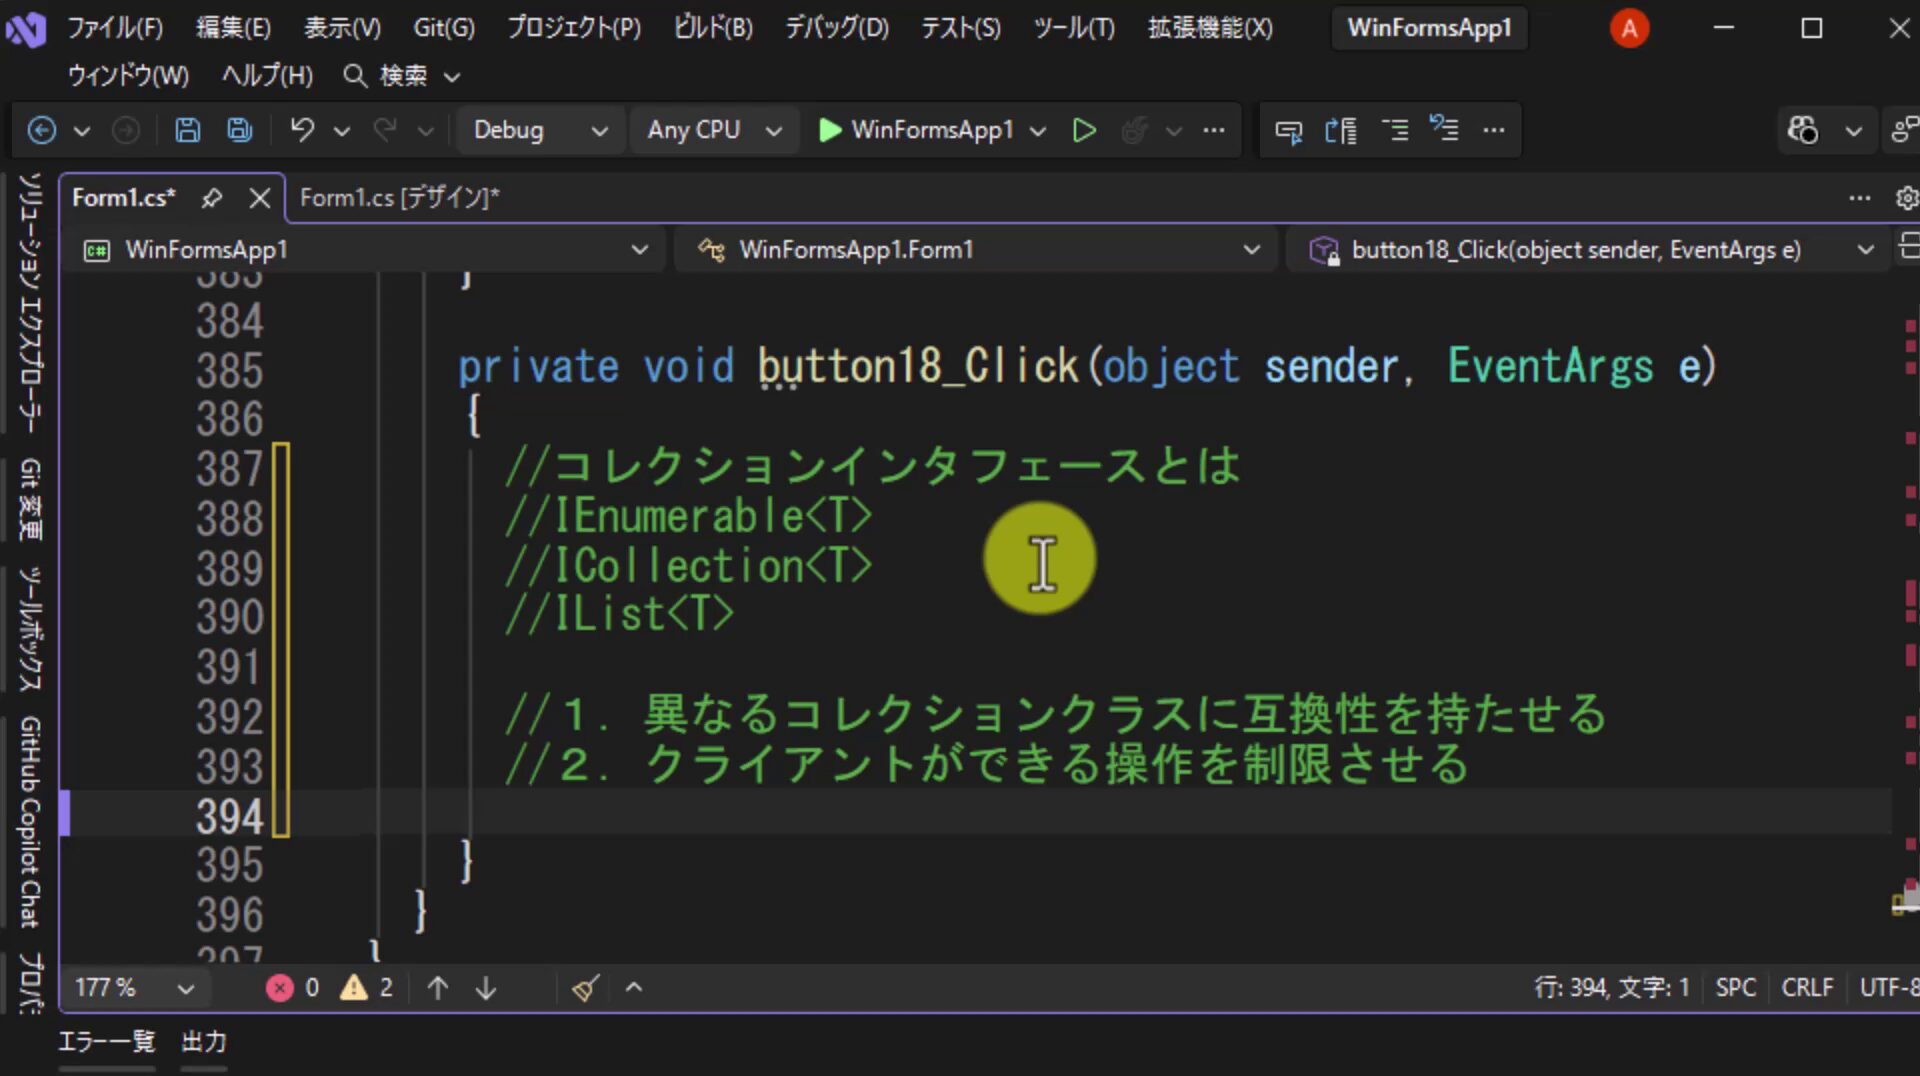Open the GitHub Copilot Chat side tab
This screenshot has width=1920, height=1076.
(x=30, y=822)
